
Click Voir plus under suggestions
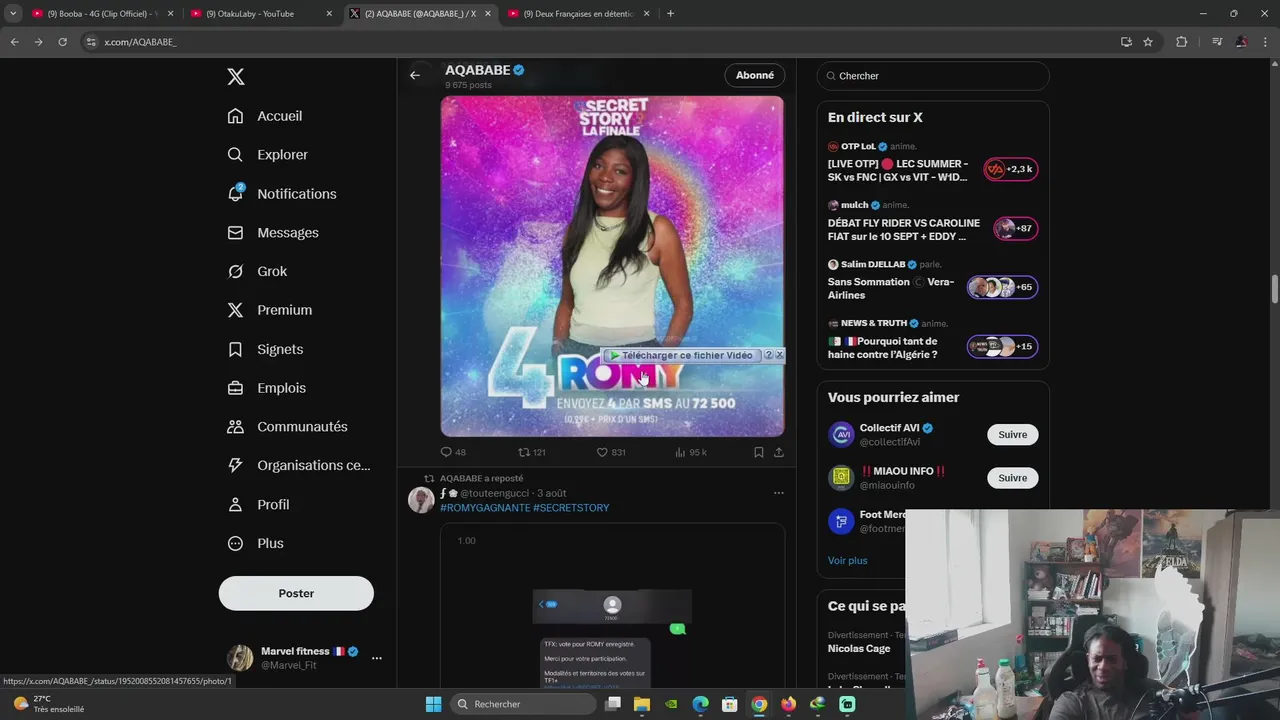(848, 561)
